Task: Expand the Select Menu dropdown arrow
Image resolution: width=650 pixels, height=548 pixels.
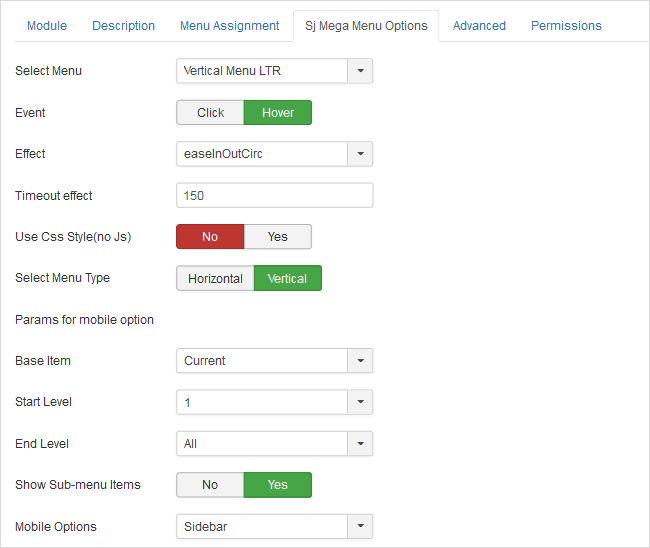Action: [360, 71]
